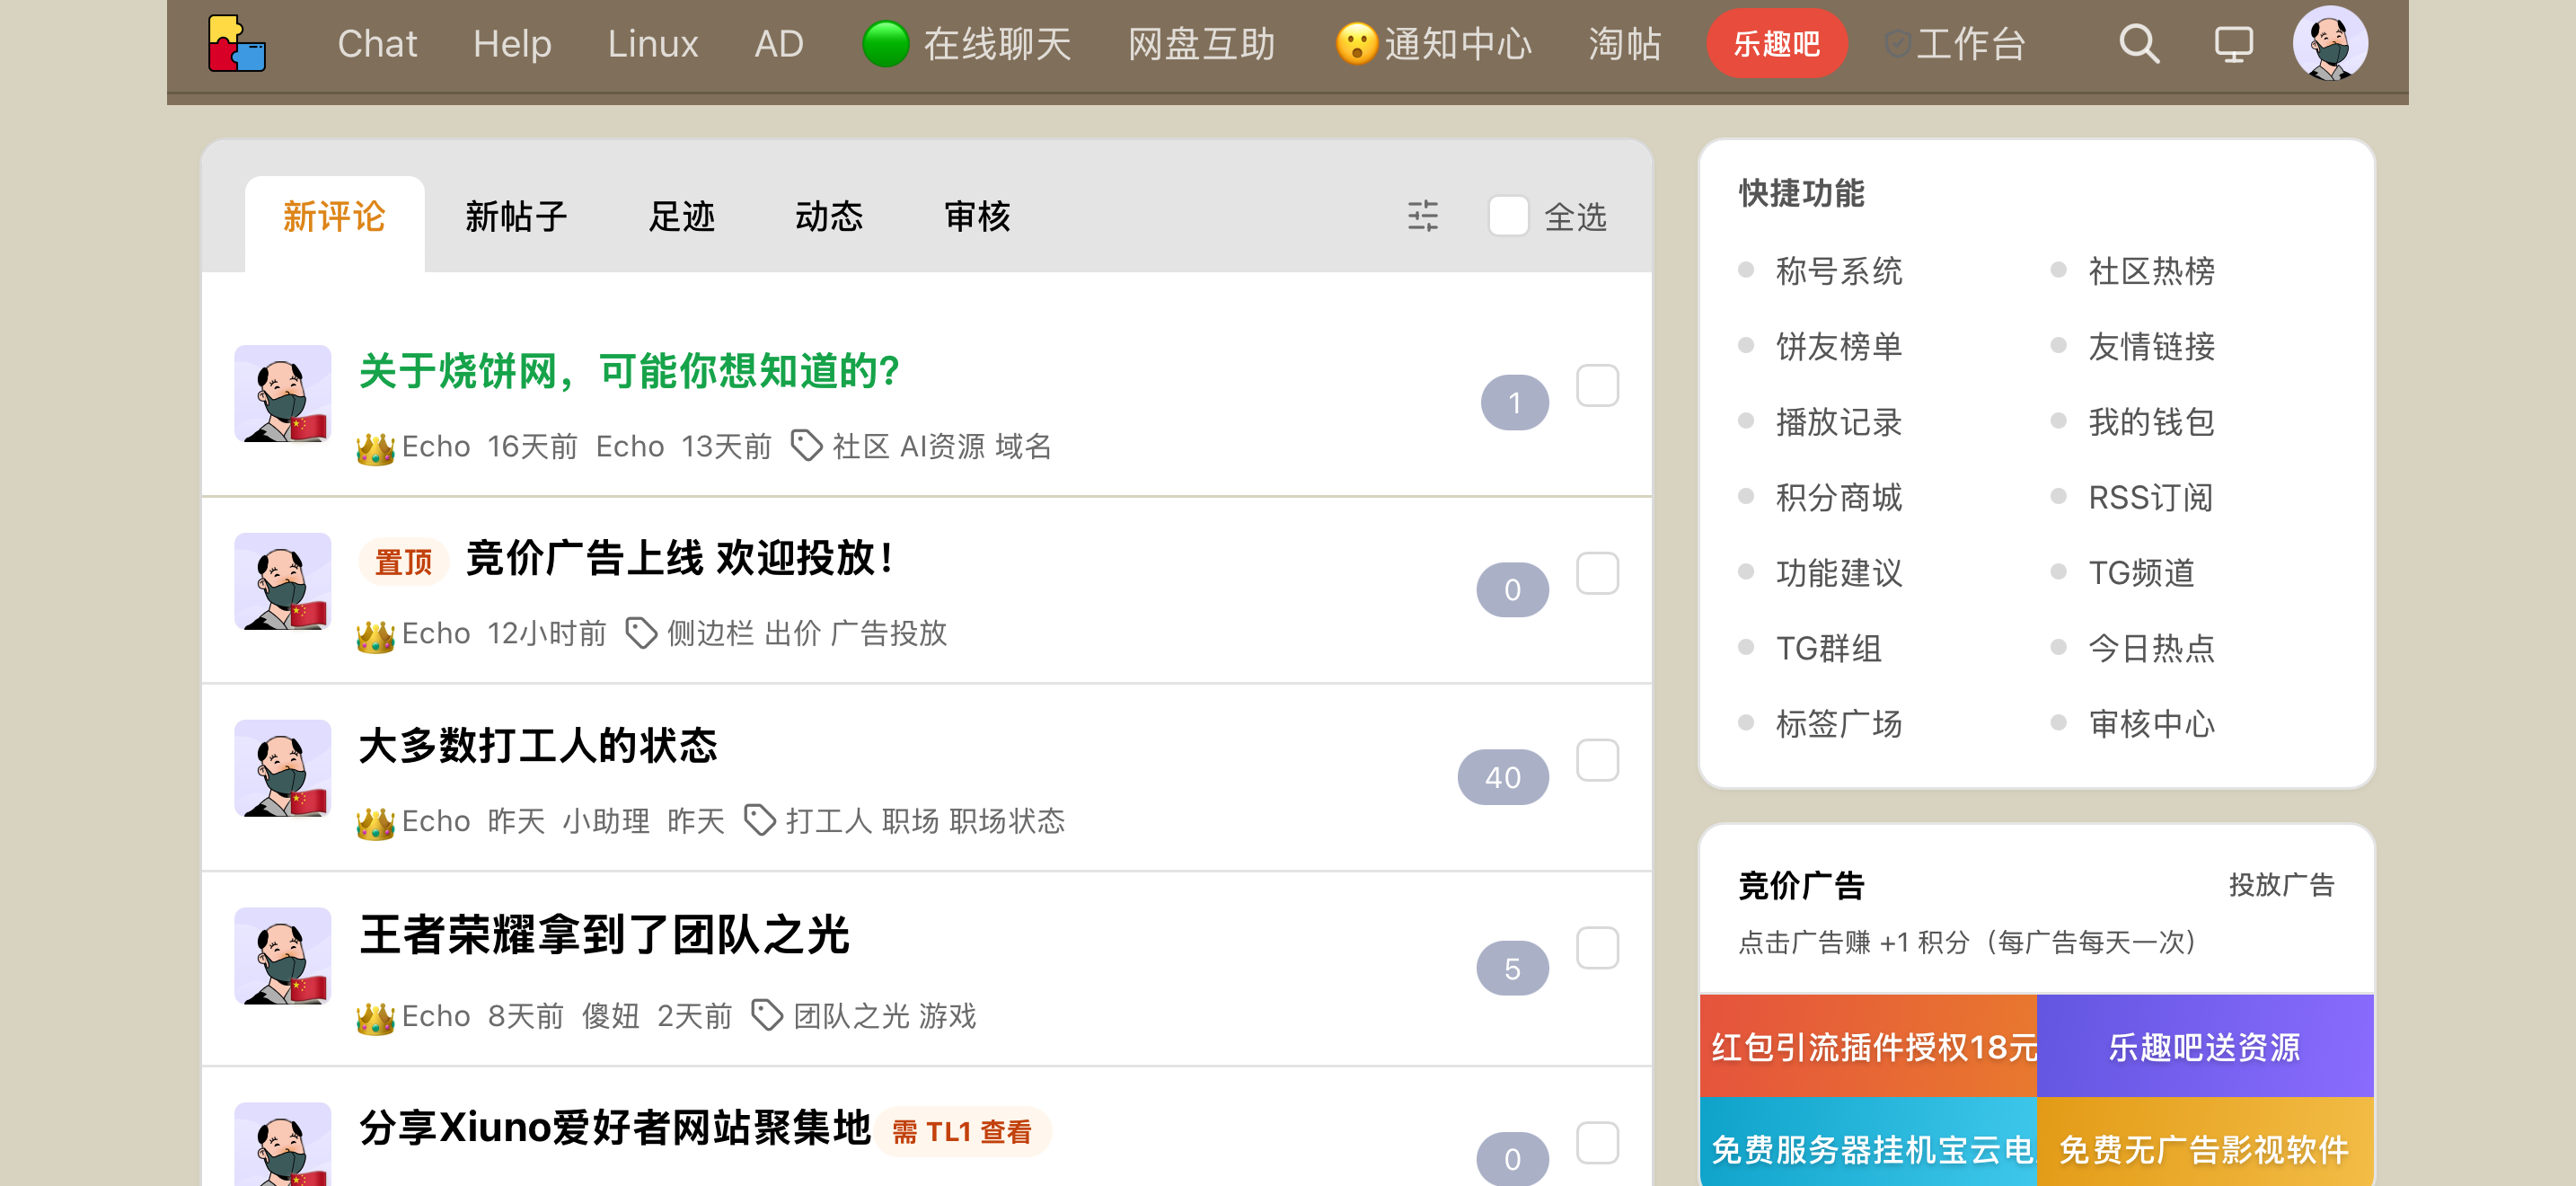Open RSS订阅 quick link
This screenshot has width=2576, height=1186.
point(2150,497)
